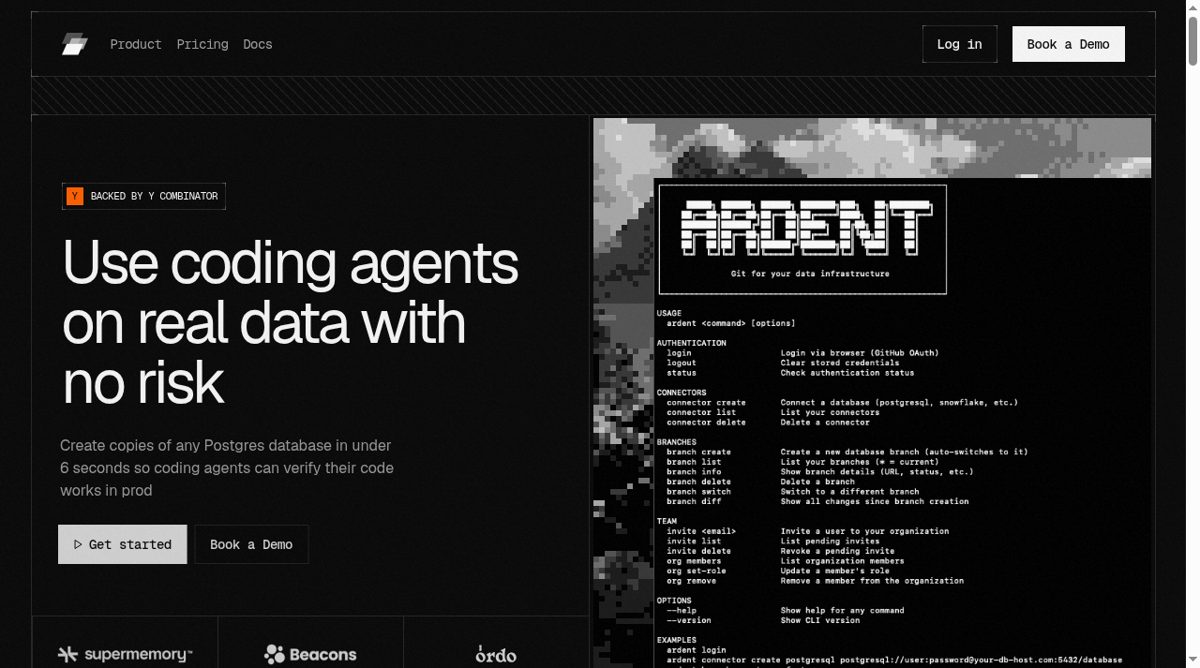Click 'Create copies of any Postgres database' paragraph
Image resolution: width=1200 pixels, height=668 pixels.
click(x=227, y=468)
